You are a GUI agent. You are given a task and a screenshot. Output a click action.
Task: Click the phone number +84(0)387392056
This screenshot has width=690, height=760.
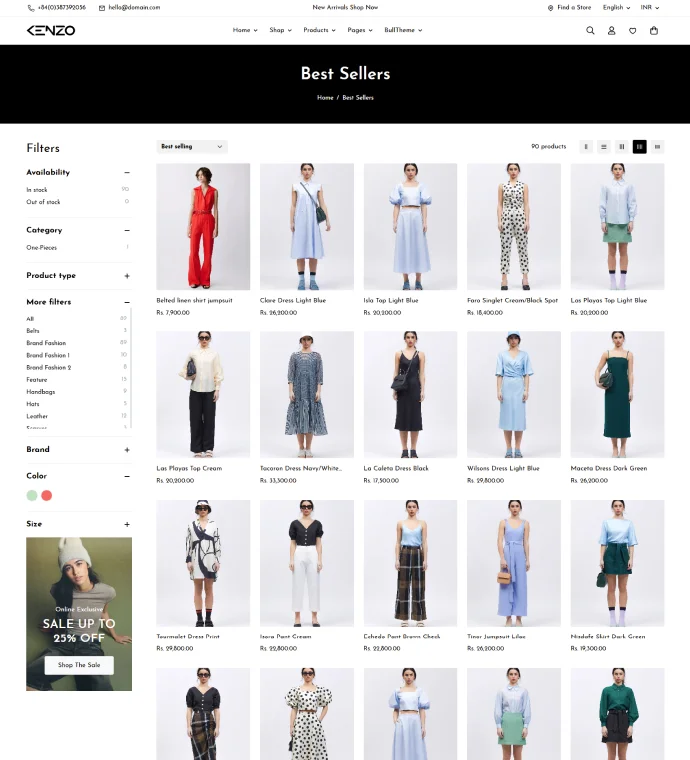pyautogui.click(x=62, y=7)
